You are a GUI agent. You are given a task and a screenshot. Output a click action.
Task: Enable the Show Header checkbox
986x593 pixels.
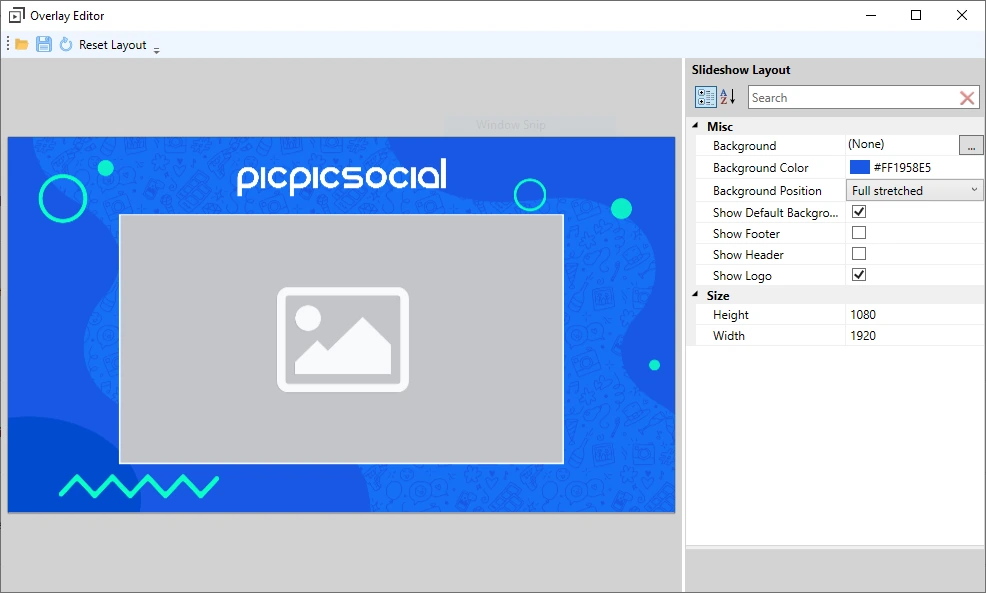tap(859, 253)
